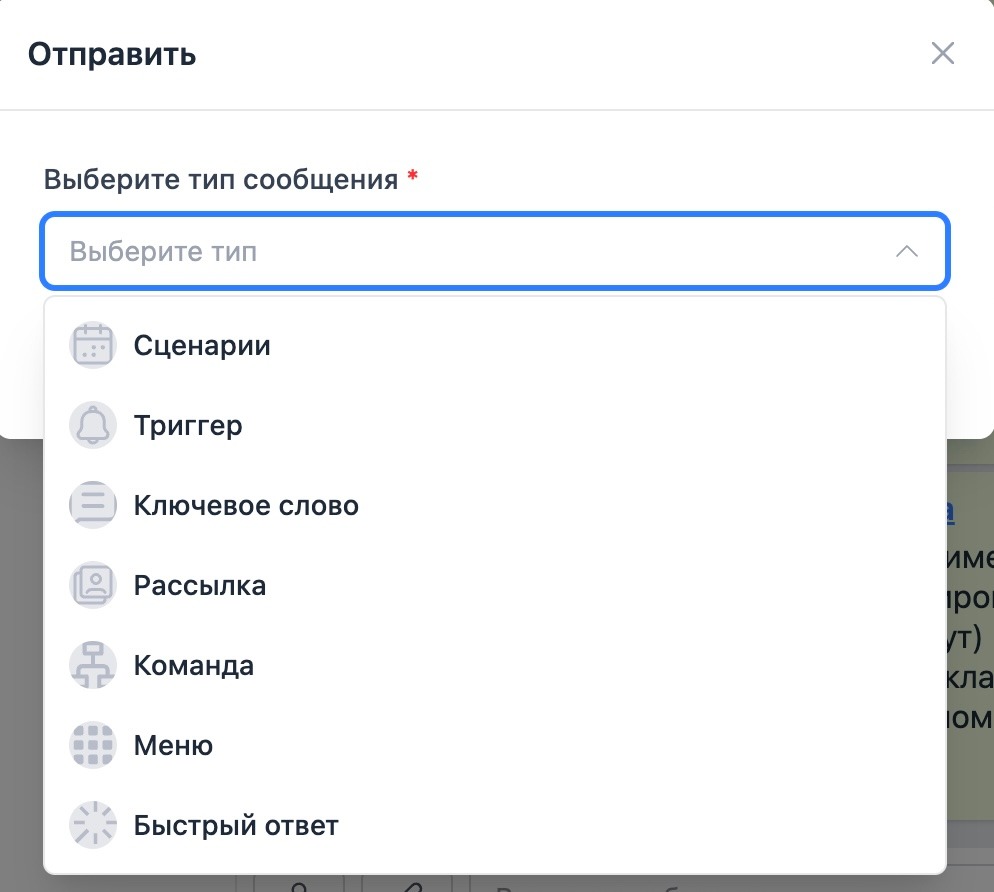Click the Выберите тип combo box field
The image size is (994, 892).
pyautogui.click(x=450, y=251)
